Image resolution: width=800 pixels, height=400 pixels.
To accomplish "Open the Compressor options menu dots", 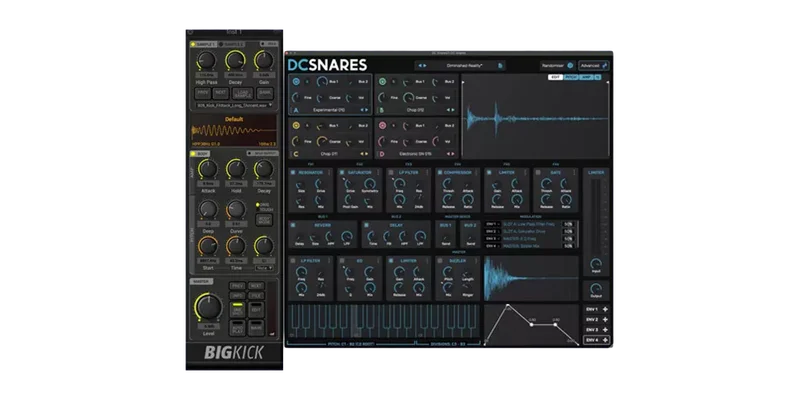I will pyautogui.click(x=476, y=172).
